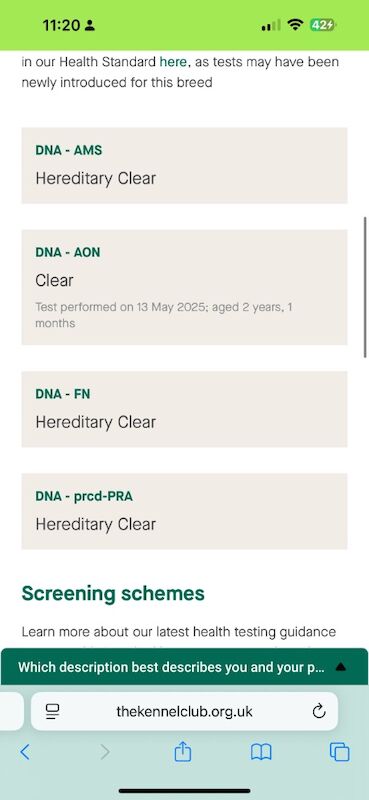The height and width of the screenshot is (800, 369).
Task: Open Safari bookmarks book icon
Action: [261, 752]
